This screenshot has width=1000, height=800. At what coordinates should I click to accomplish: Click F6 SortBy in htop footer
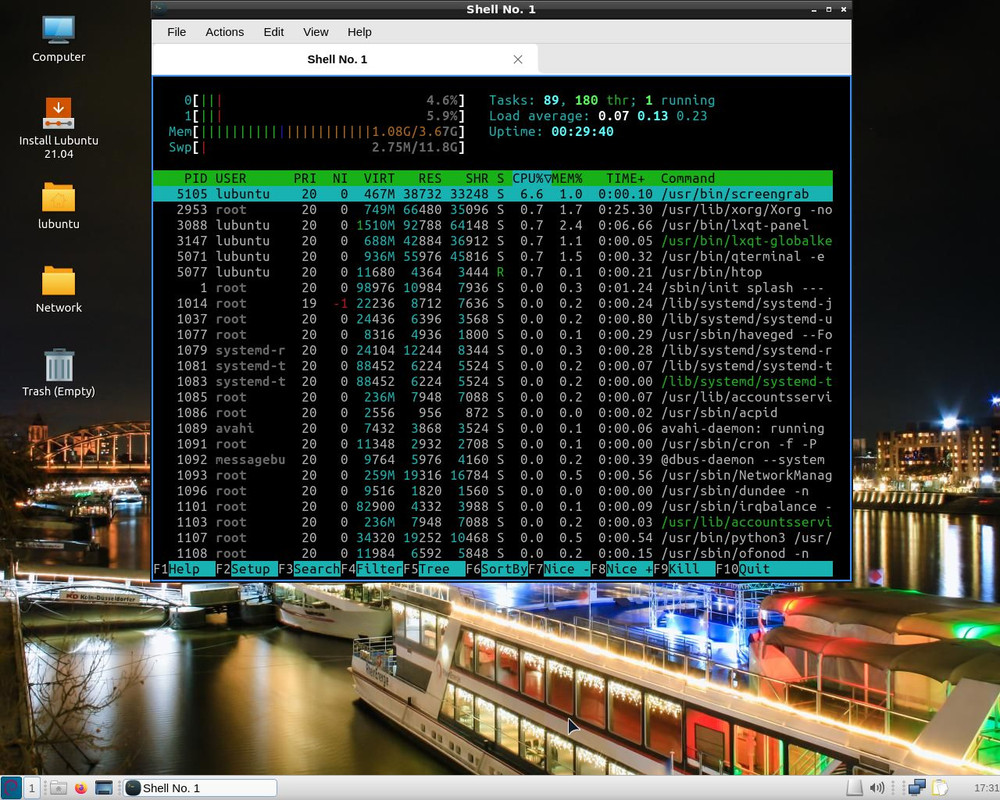coord(497,569)
